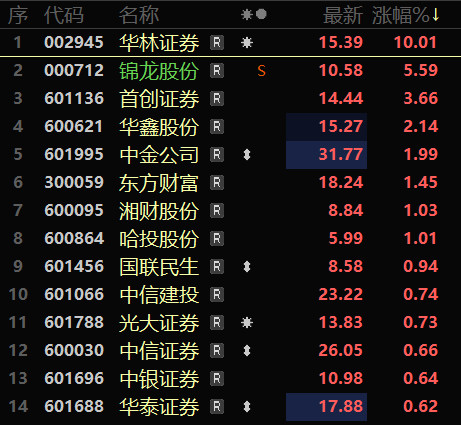
Task: Click stock code 000712
Action: [74, 71]
